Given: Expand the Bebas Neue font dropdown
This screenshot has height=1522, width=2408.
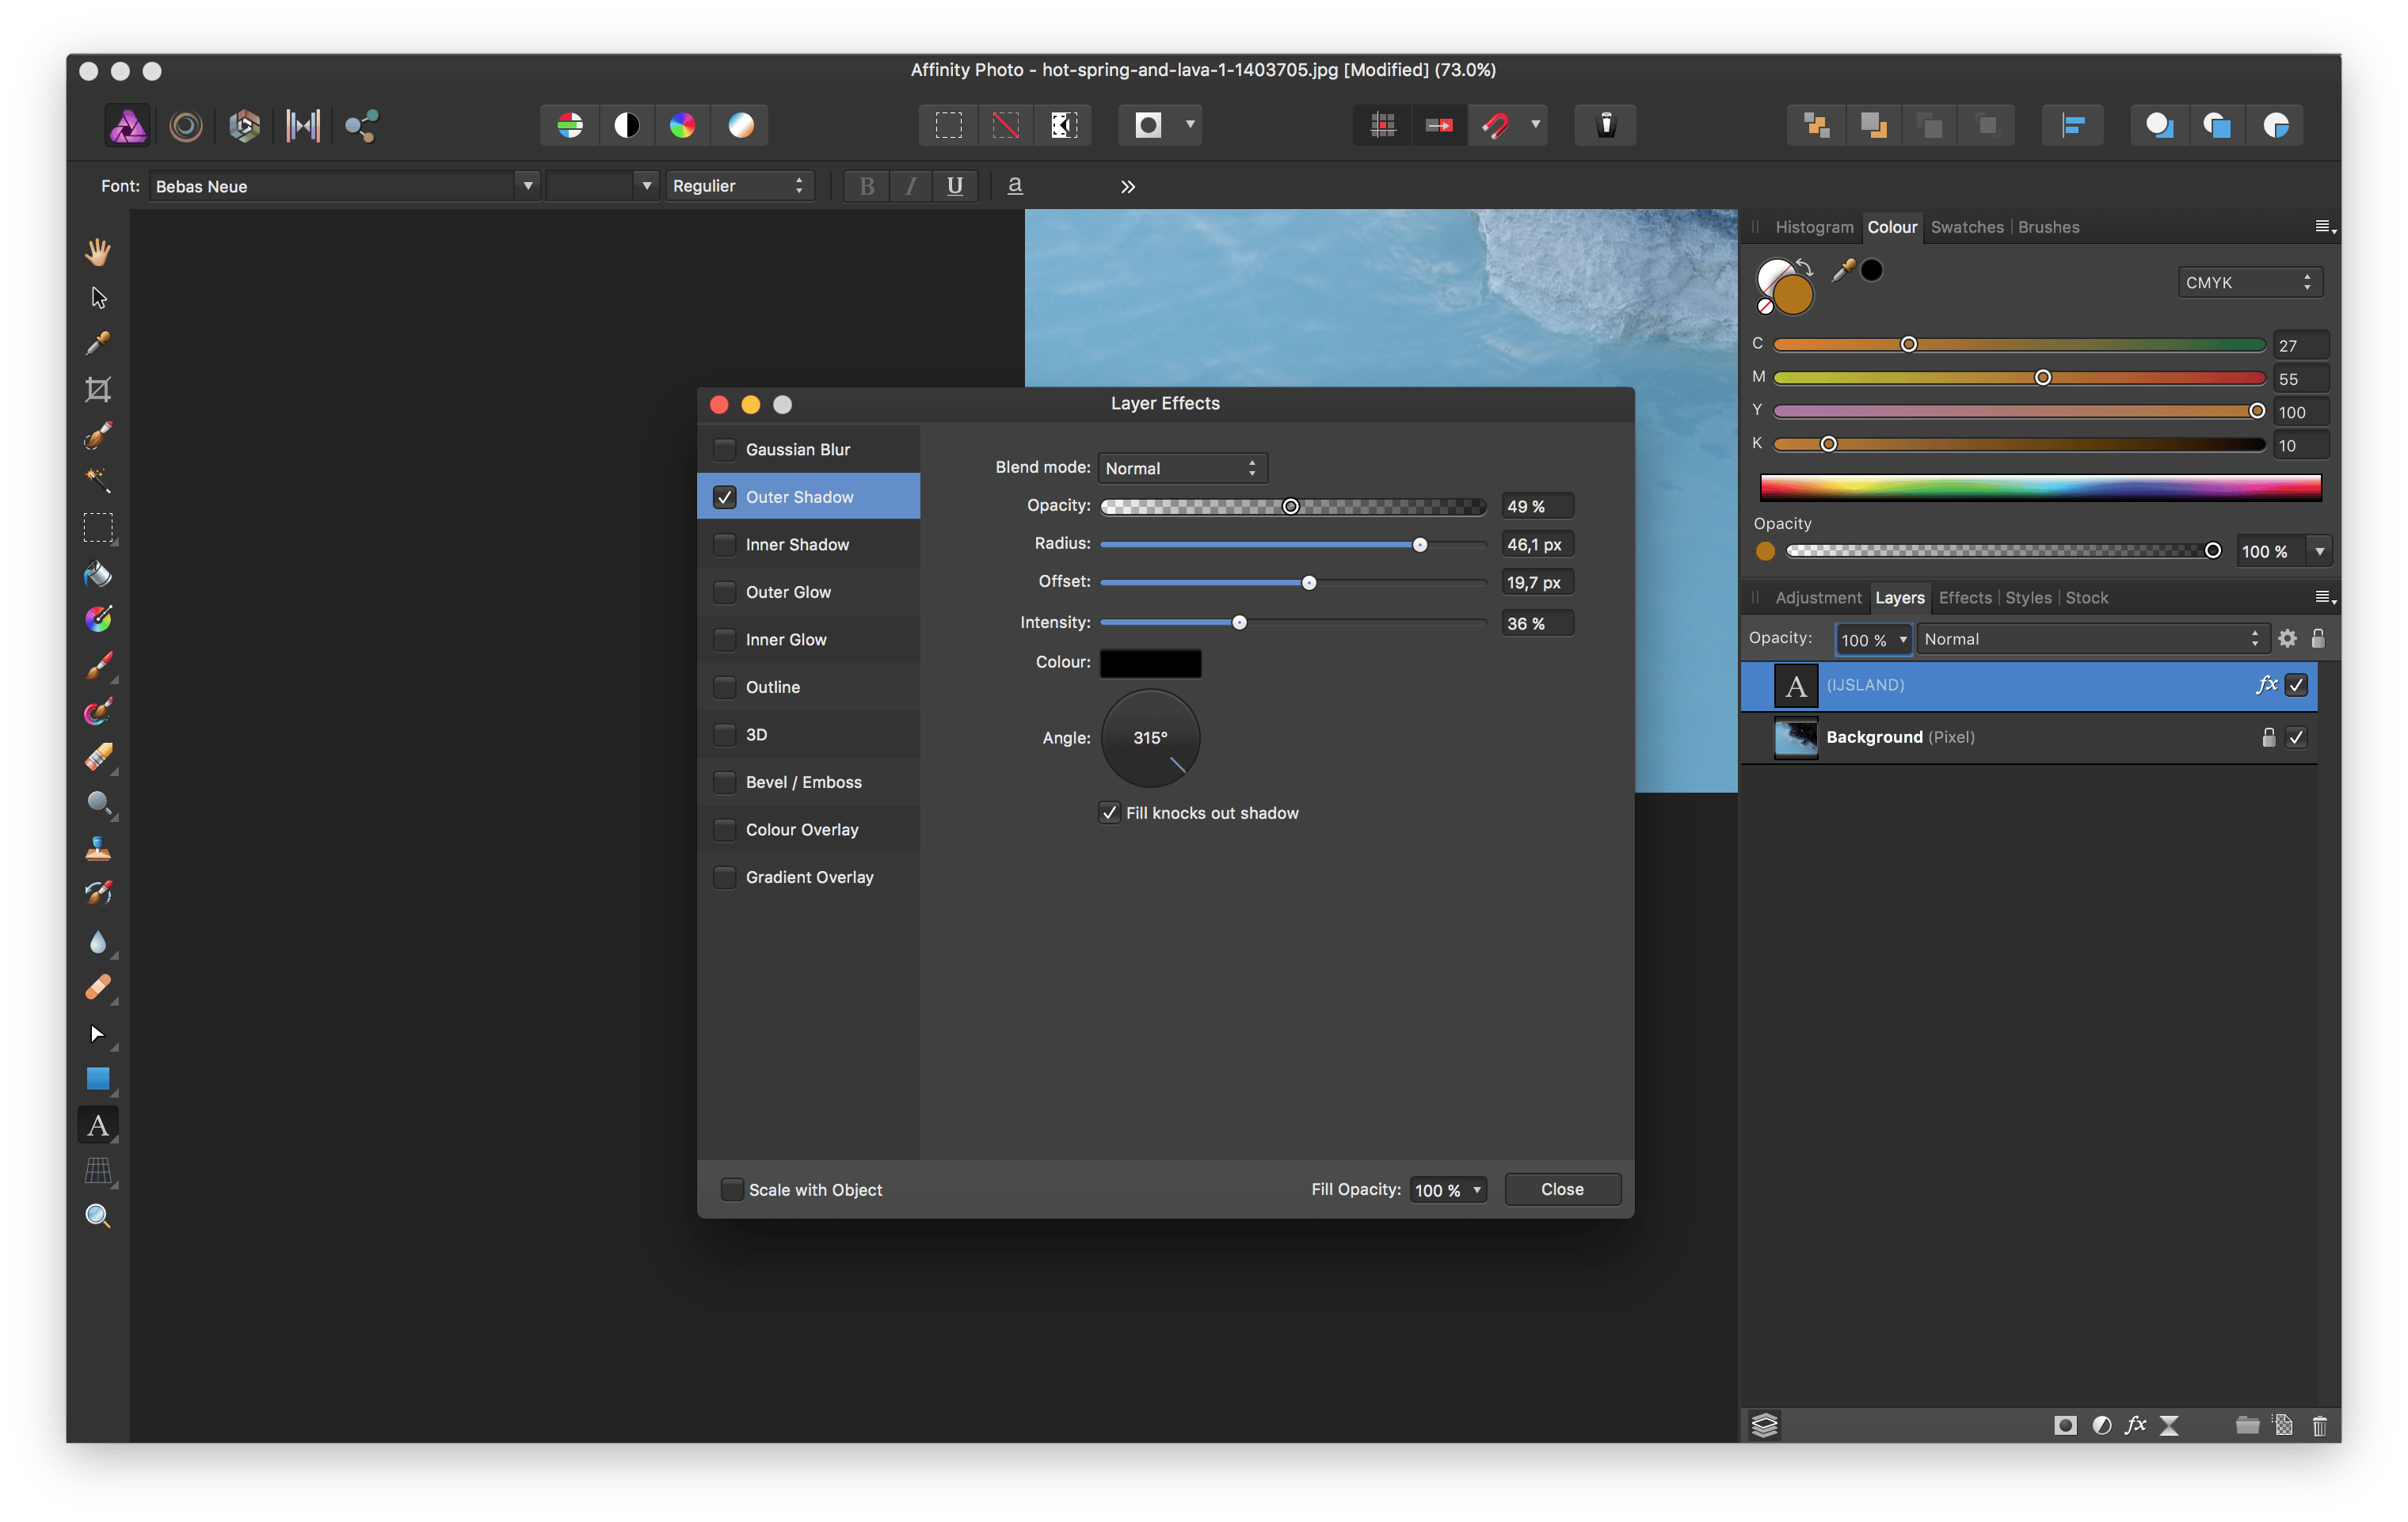Looking at the screenshot, I should click(528, 186).
